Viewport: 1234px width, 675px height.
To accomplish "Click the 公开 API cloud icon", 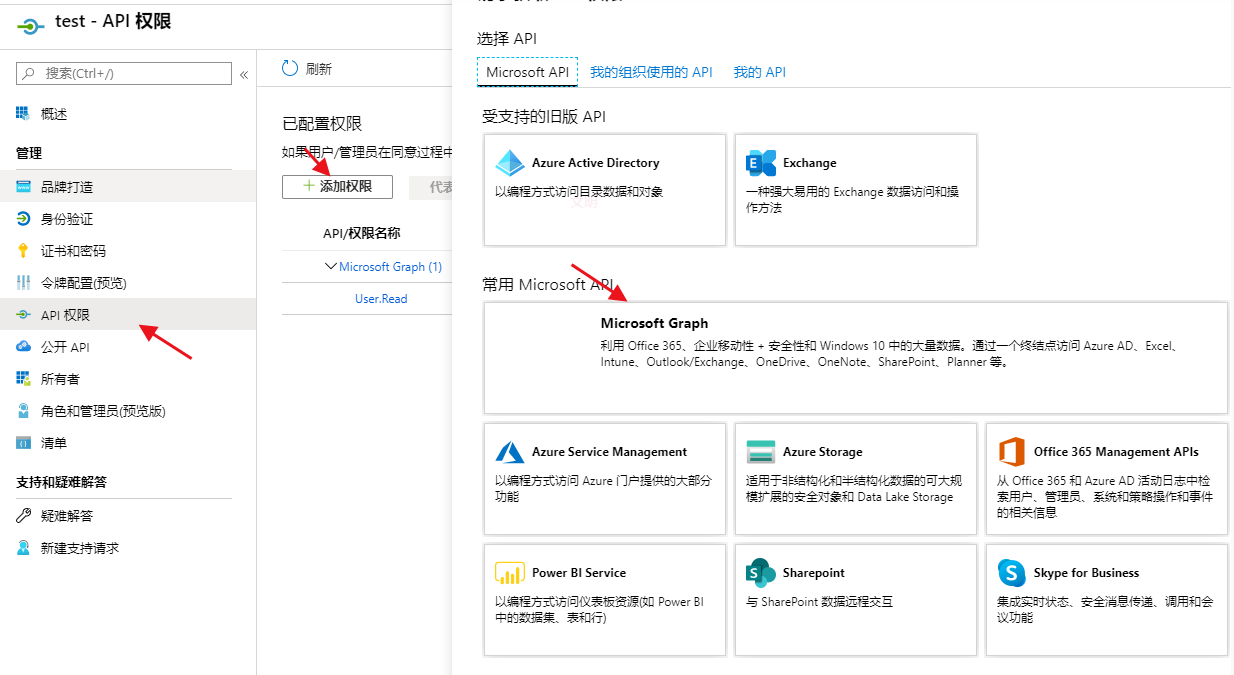I will pos(23,347).
